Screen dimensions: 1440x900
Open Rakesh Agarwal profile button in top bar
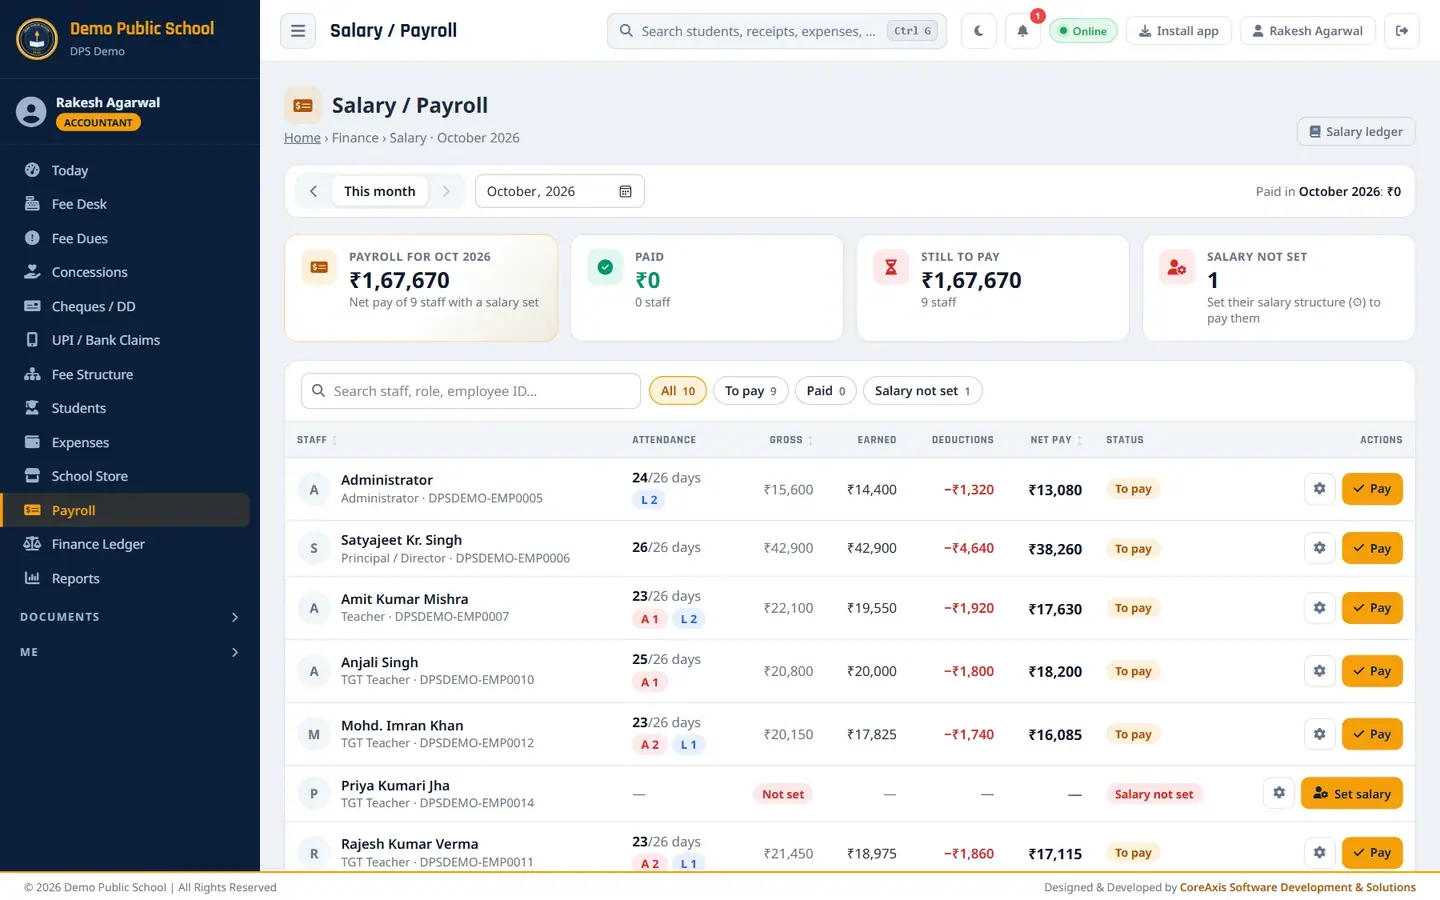pyautogui.click(x=1307, y=31)
